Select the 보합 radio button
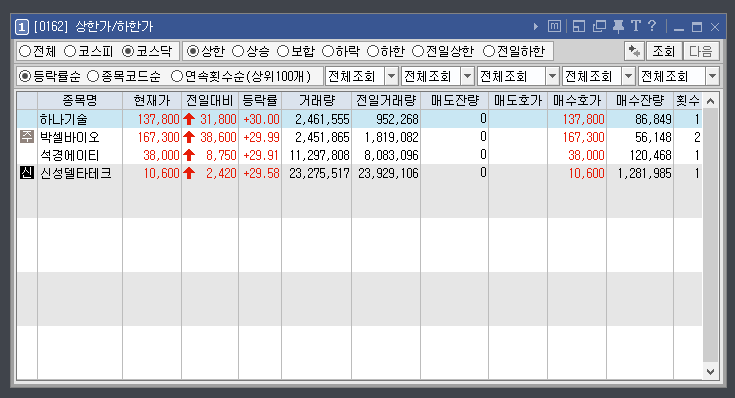The image size is (735, 398). pyautogui.click(x=283, y=51)
